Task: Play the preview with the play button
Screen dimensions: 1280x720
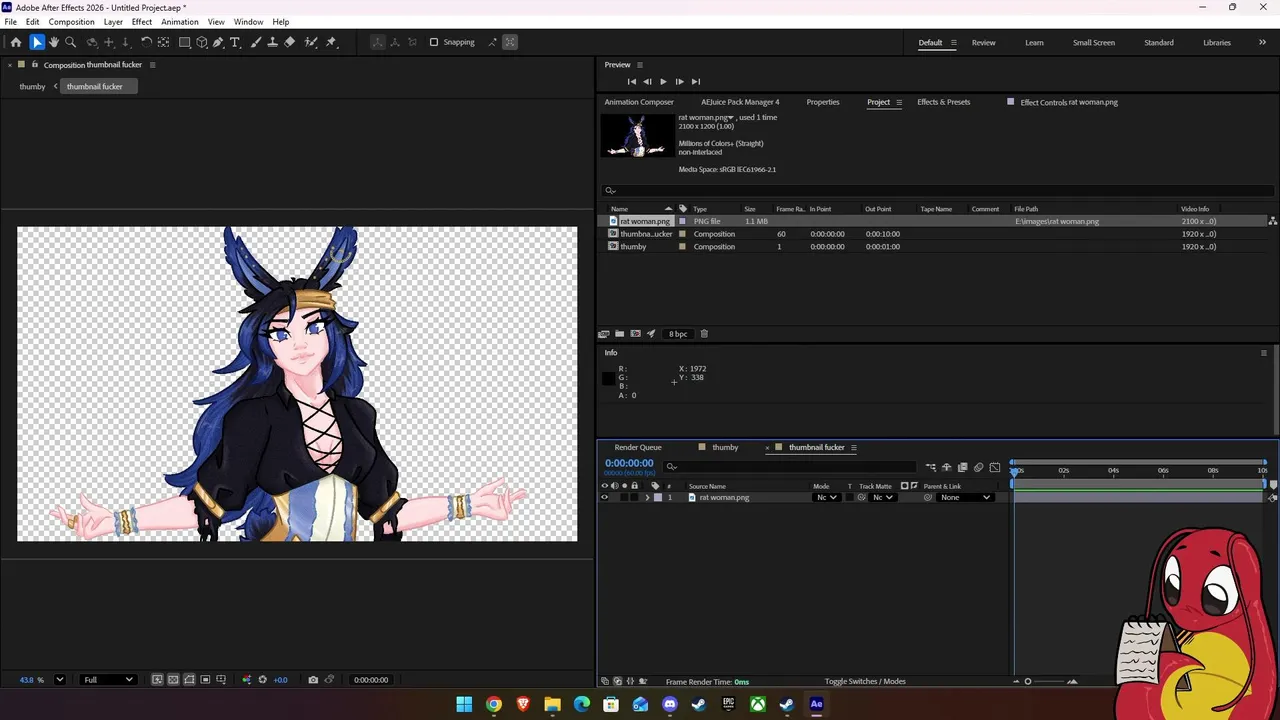Action: [663, 81]
